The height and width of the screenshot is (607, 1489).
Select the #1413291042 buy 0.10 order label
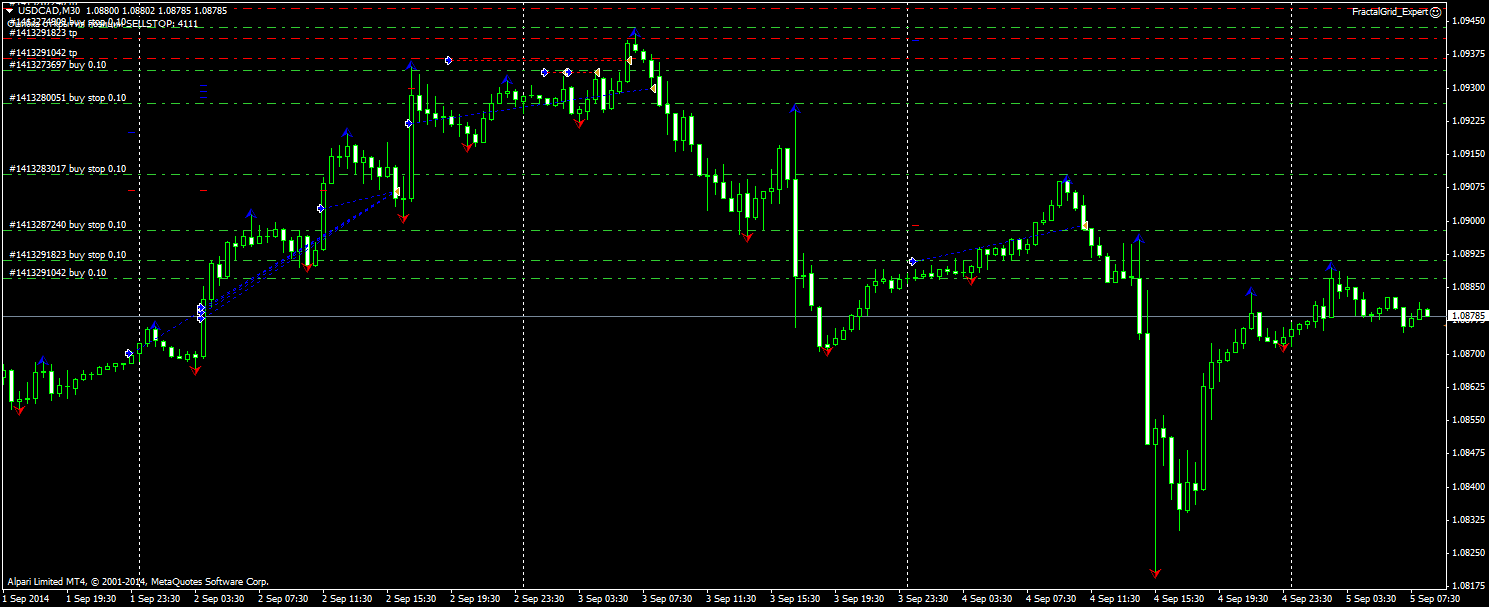click(x=58, y=272)
